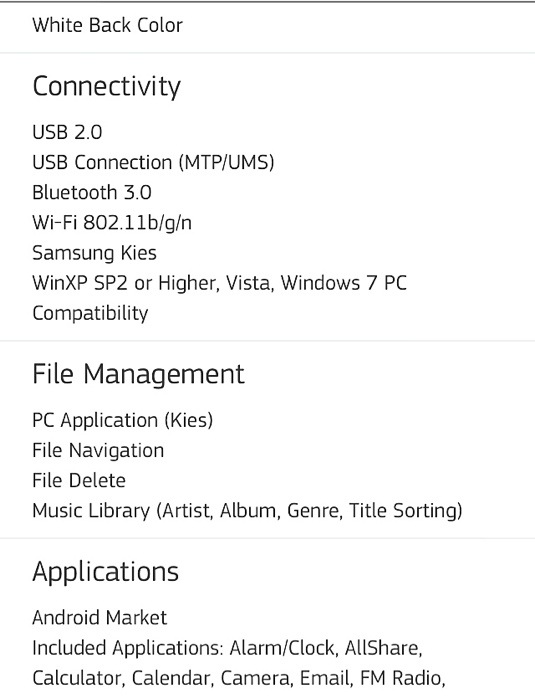Select the Applications section heading

click(106, 572)
